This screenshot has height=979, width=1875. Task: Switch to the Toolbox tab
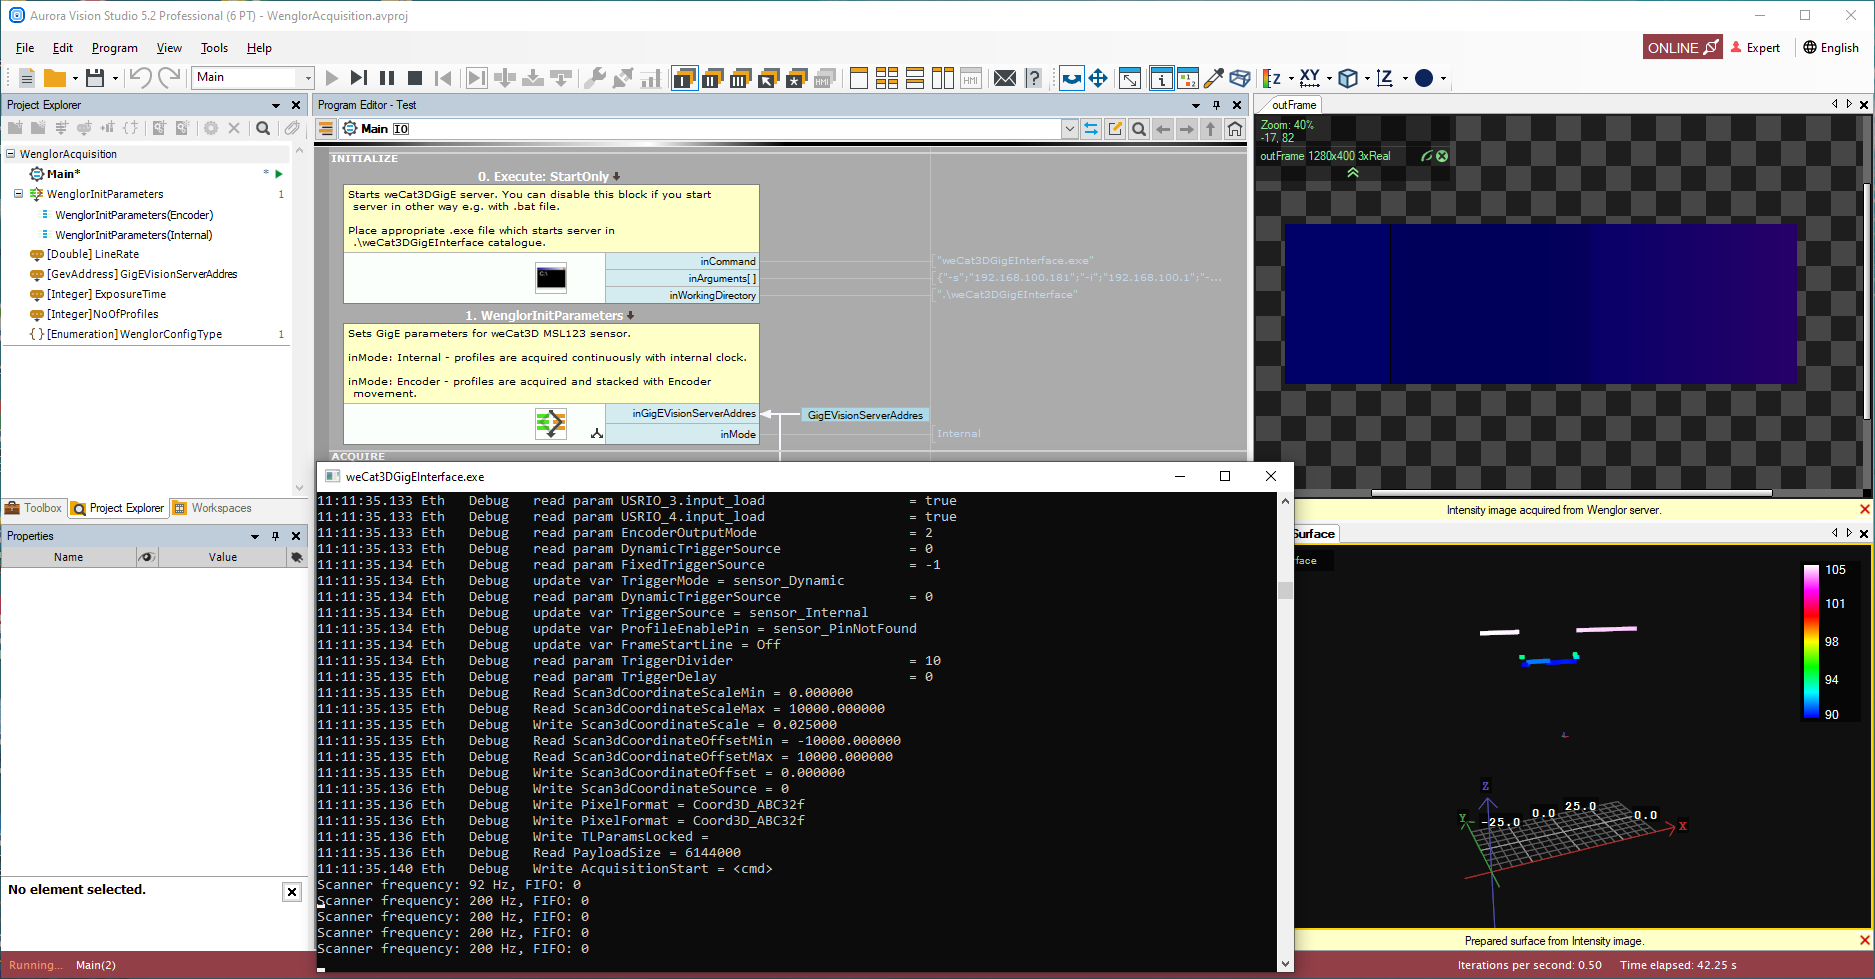click(x=34, y=508)
